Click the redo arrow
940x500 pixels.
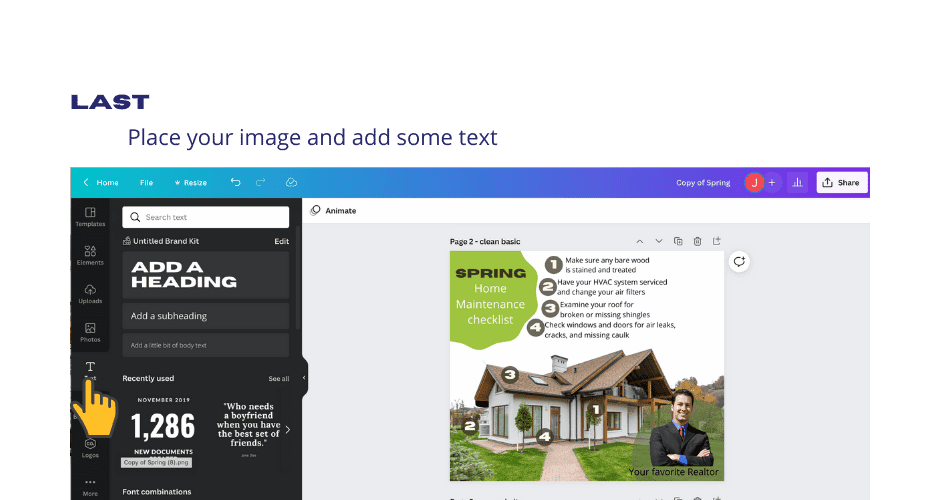pos(260,182)
